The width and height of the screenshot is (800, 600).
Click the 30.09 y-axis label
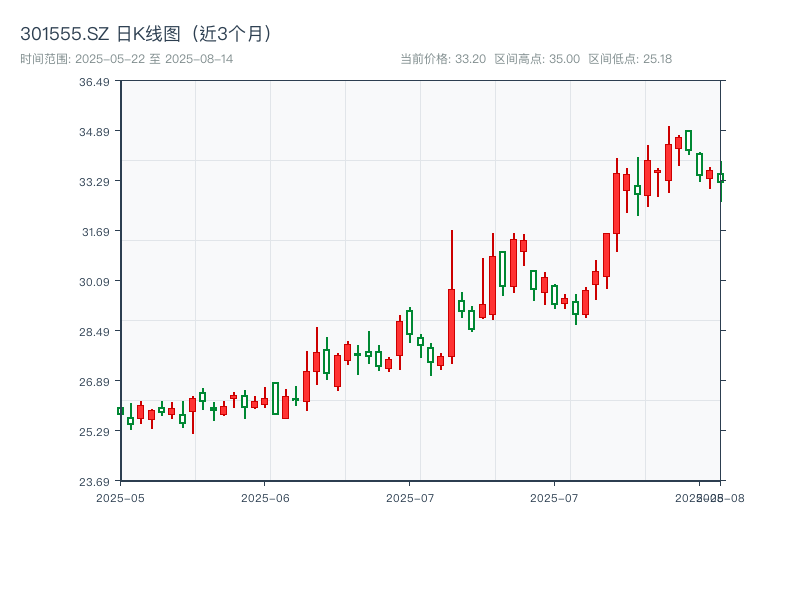pyautogui.click(x=96, y=281)
